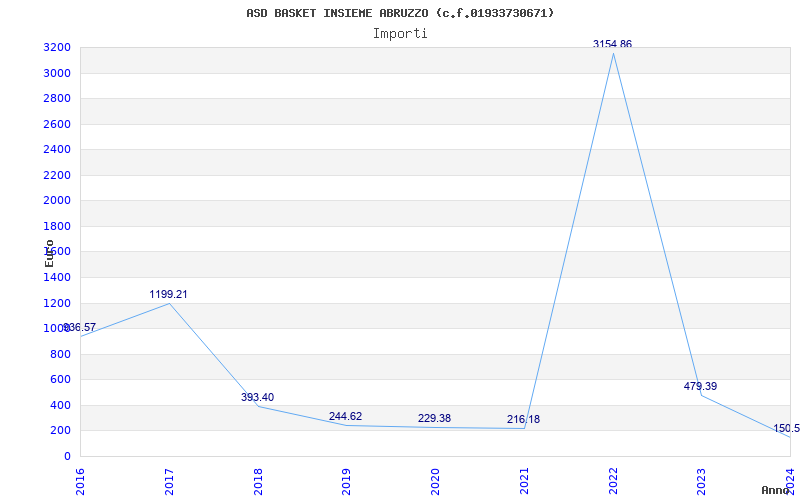Click the 479.39 data label
Viewport: 800px width, 500px height.
coord(701,386)
